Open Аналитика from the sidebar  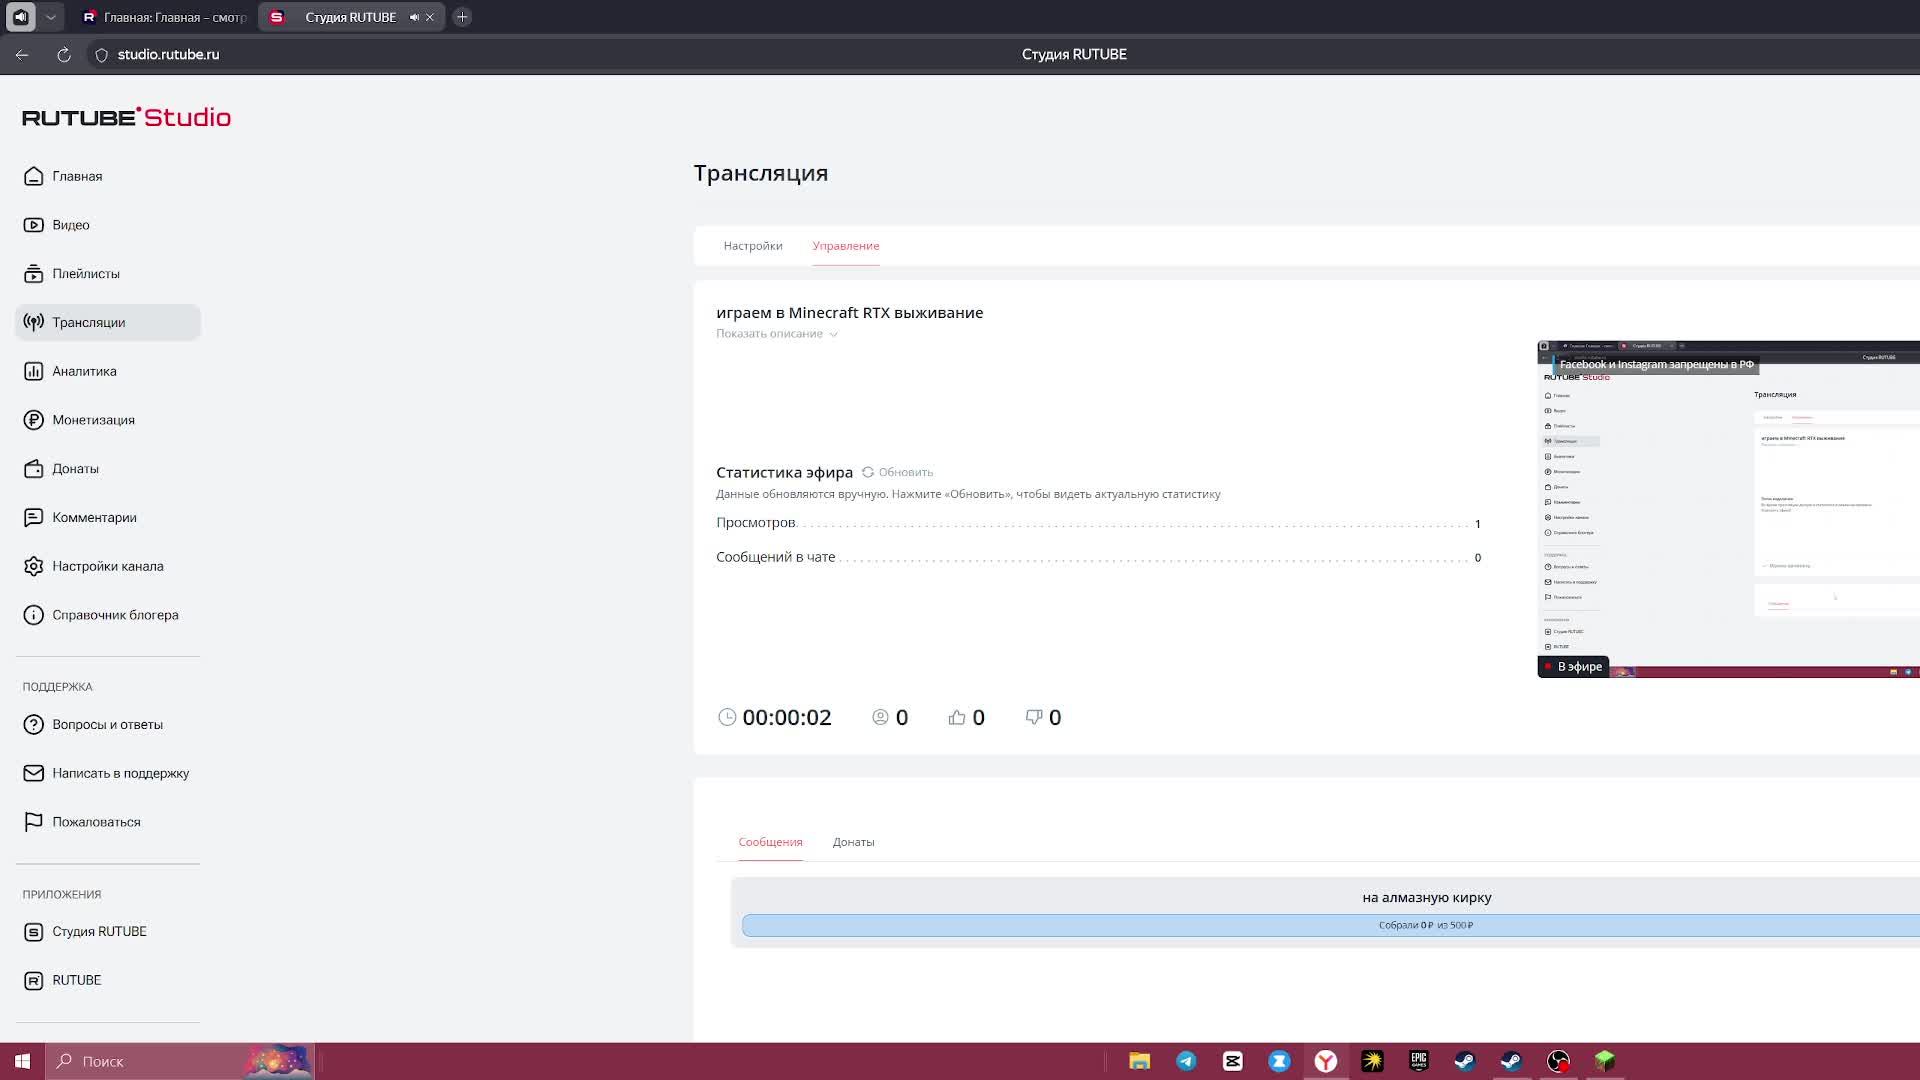pos(84,371)
